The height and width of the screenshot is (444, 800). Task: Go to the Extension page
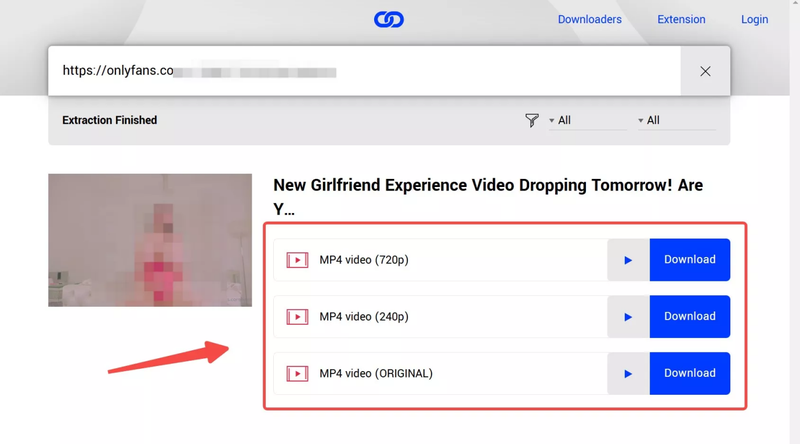tap(681, 19)
